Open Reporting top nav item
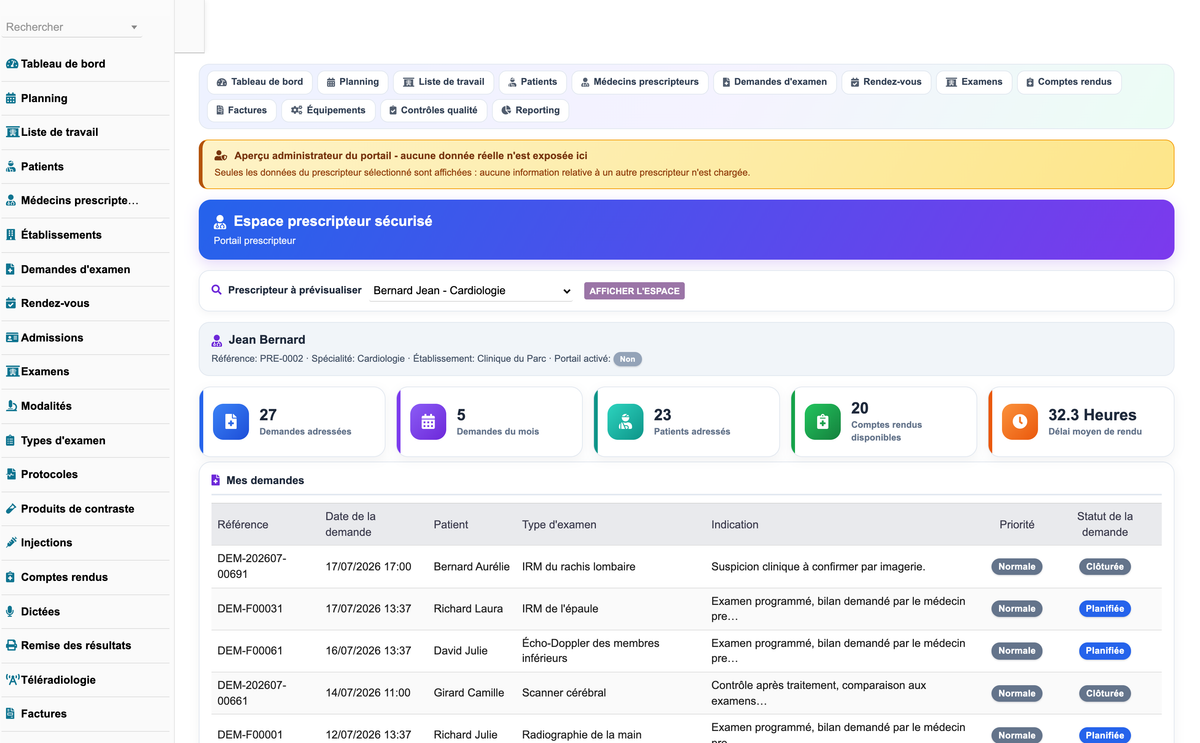 coord(530,110)
